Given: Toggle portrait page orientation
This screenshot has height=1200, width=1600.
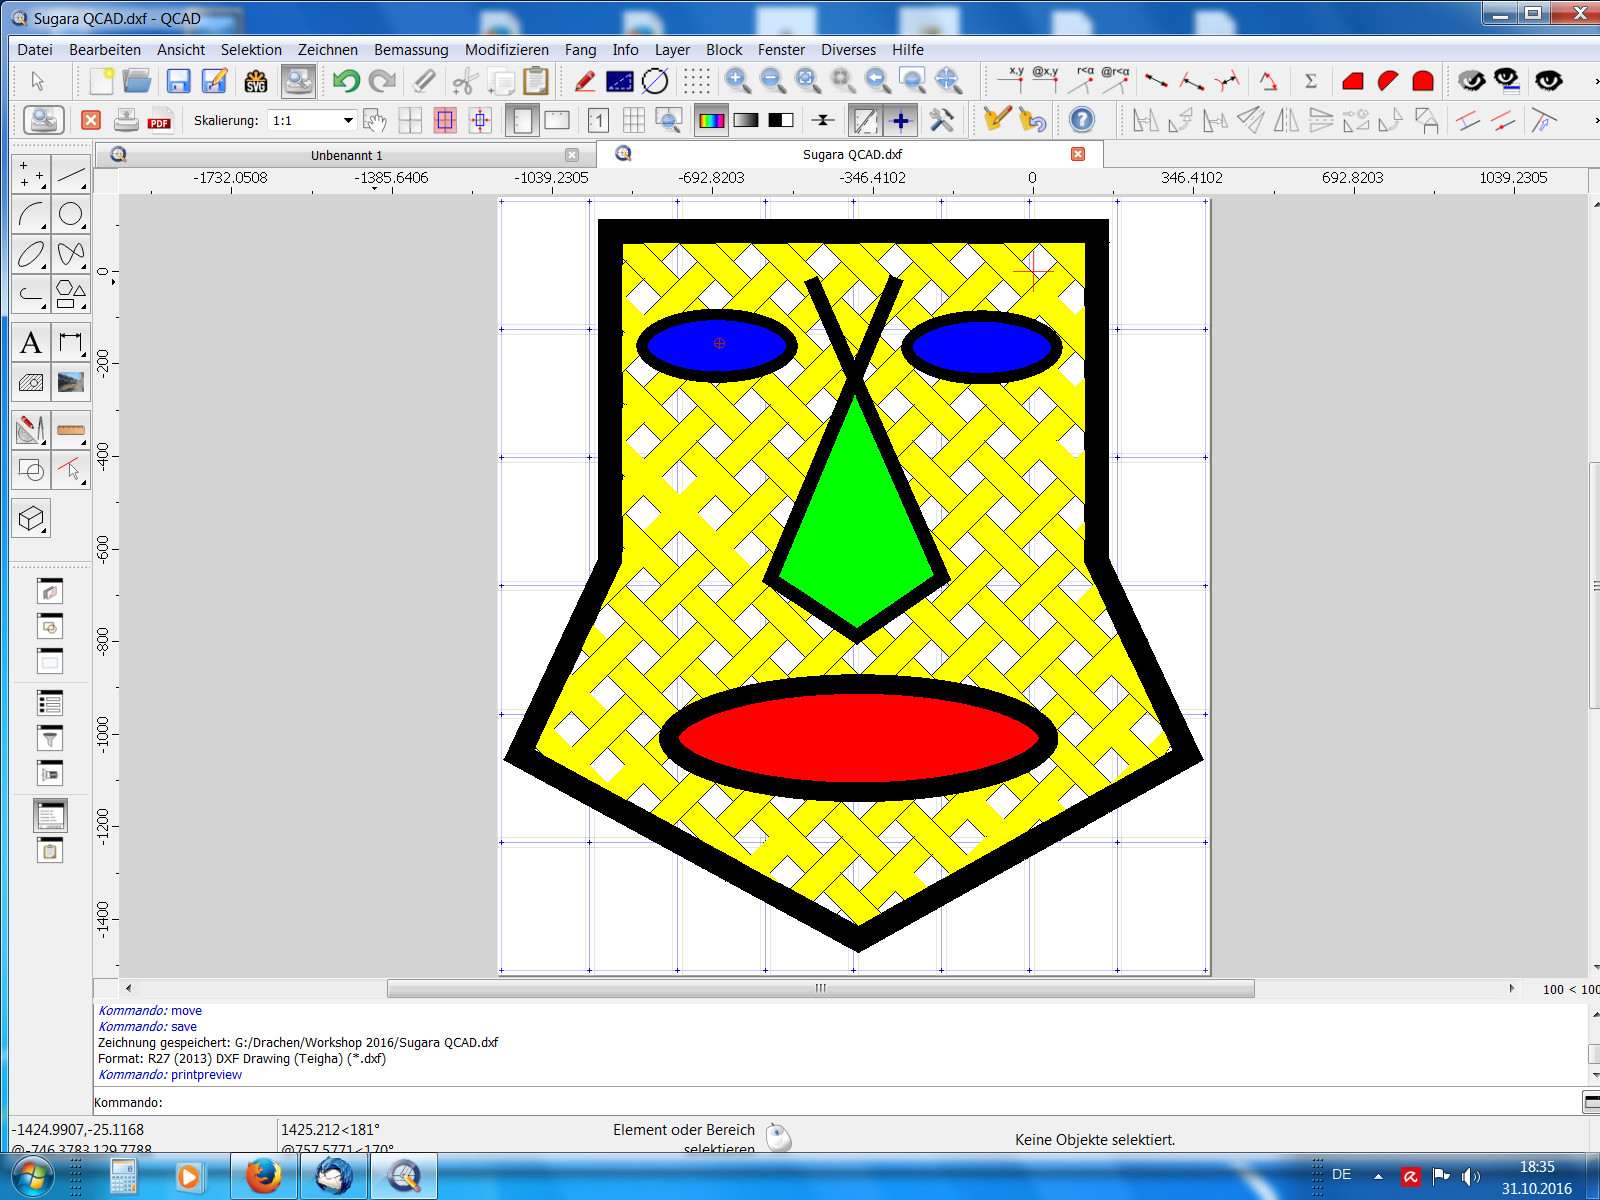Looking at the screenshot, I should tap(522, 121).
